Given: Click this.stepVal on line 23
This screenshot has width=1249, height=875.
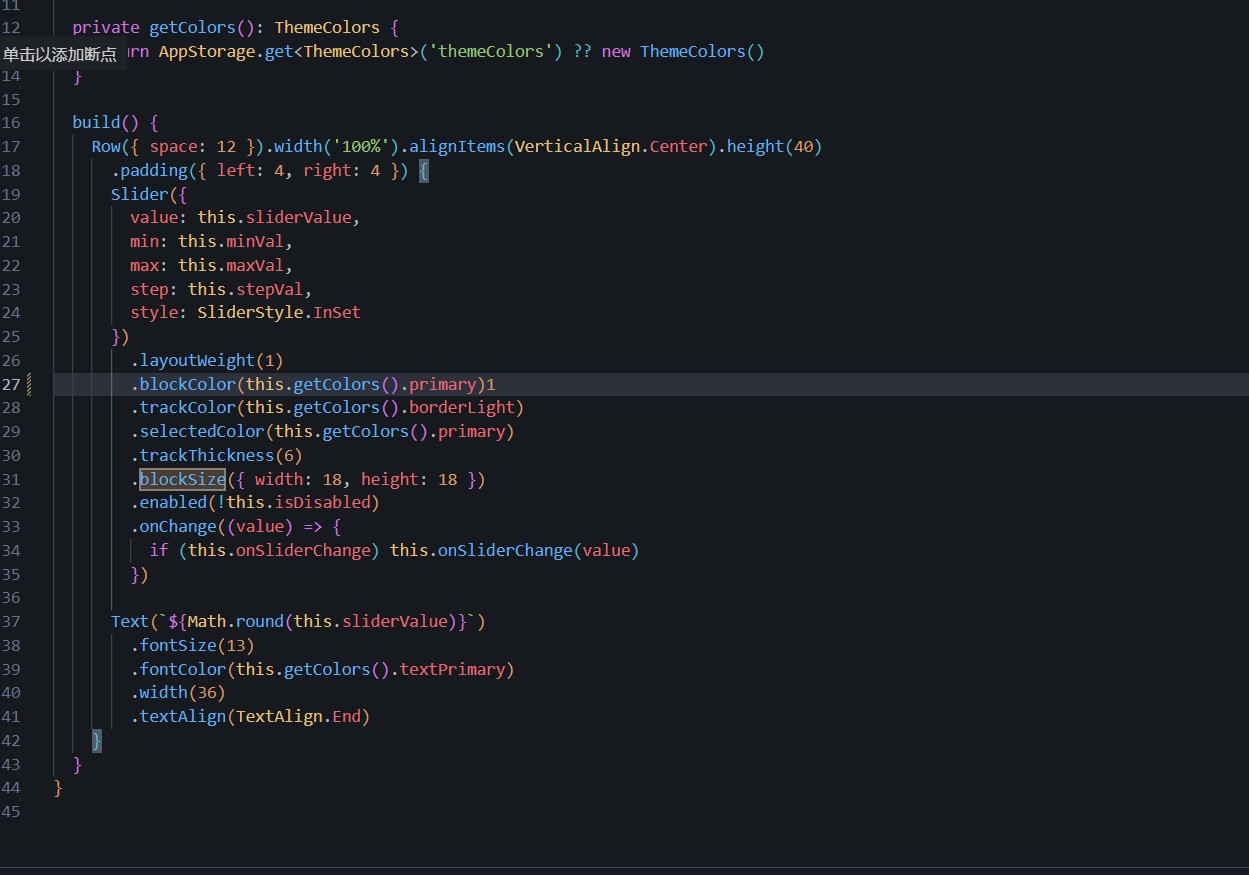Looking at the screenshot, I should tap(245, 289).
